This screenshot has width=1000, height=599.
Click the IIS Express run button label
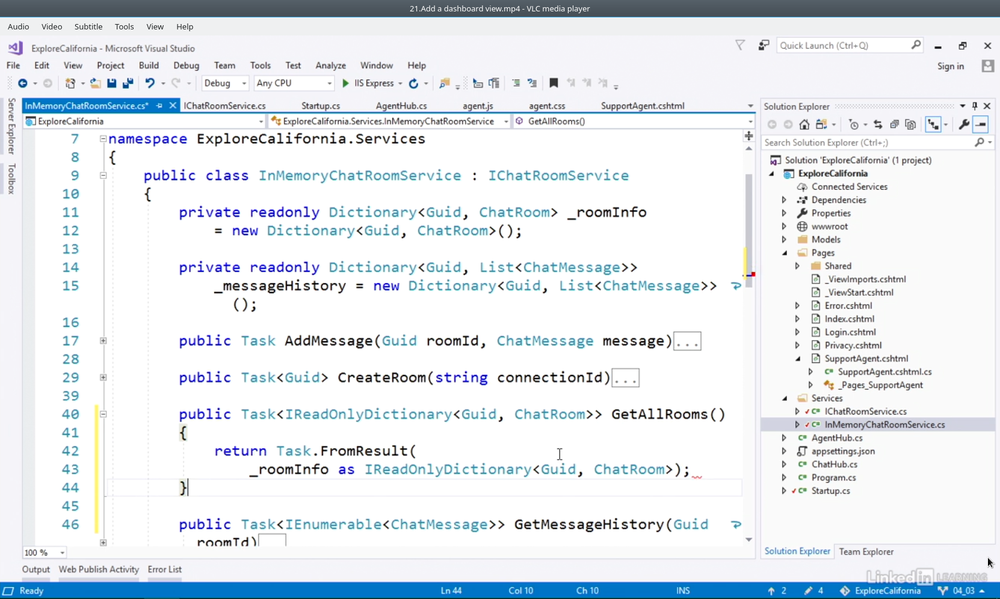[x=374, y=83]
